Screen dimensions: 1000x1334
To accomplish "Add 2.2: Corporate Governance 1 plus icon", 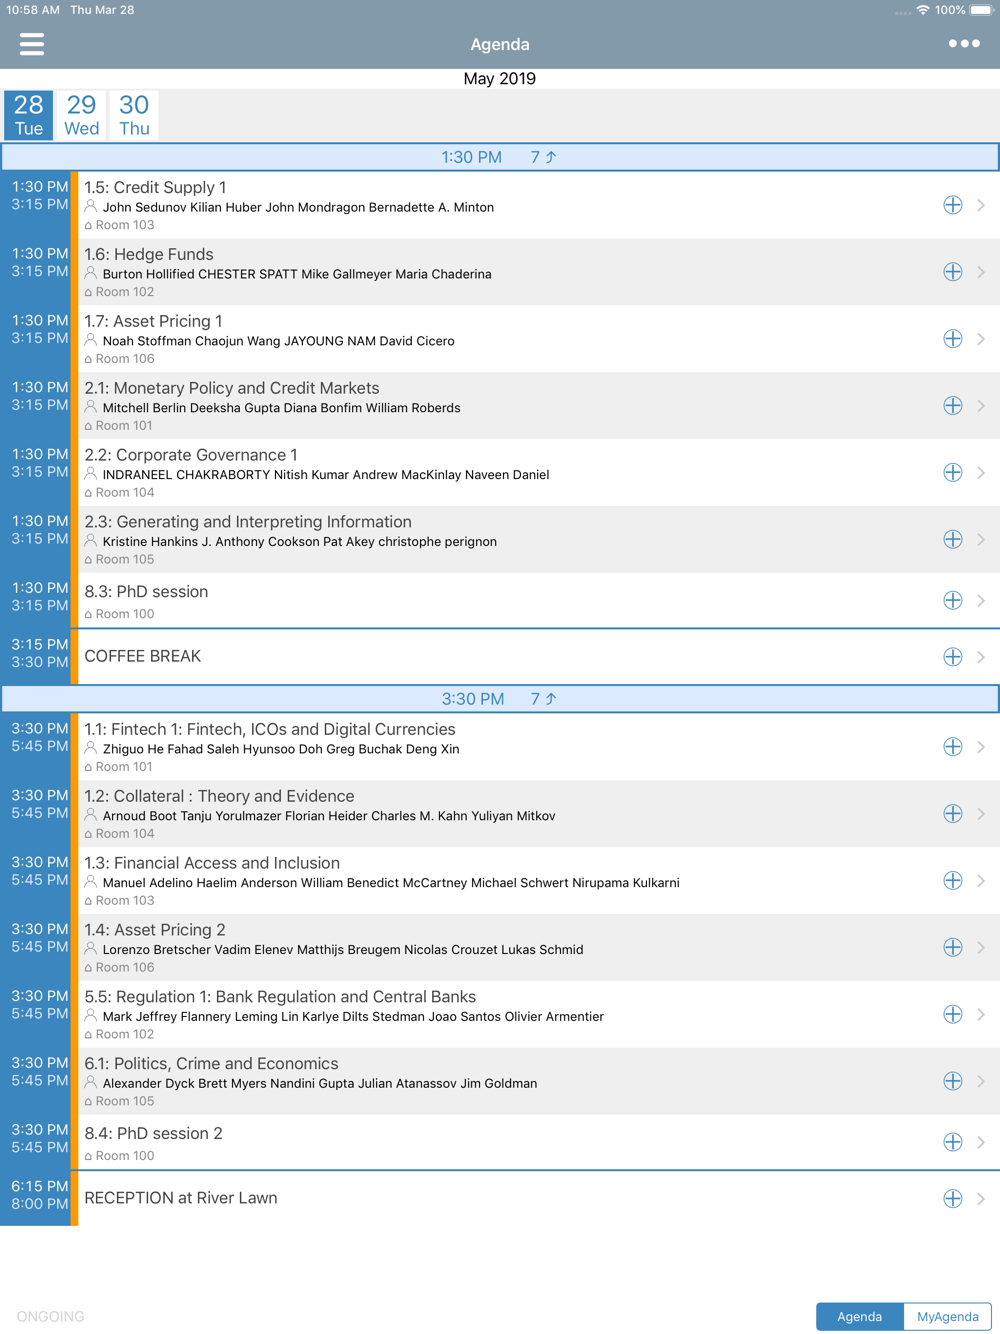I will (x=953, y=472).
